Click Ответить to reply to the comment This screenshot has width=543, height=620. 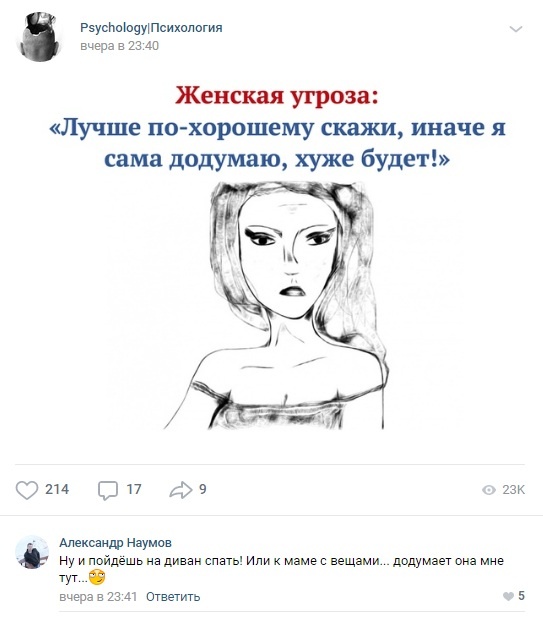(x=173, y=596)
